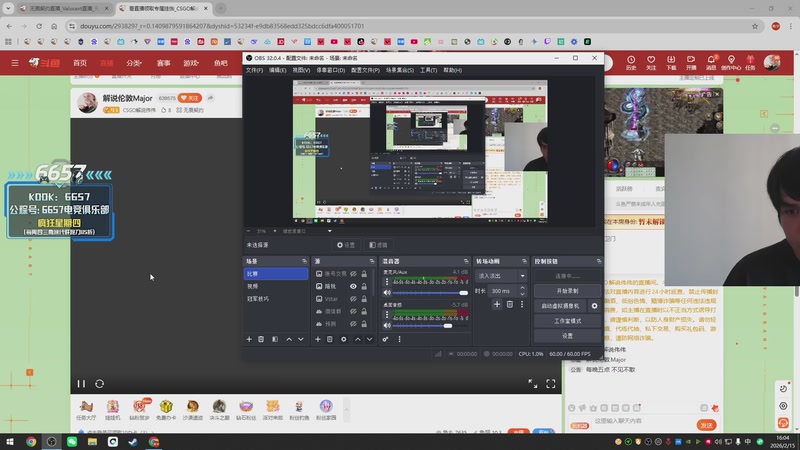This screenshot has height=450, width=800.
Task: Send chat message with 发送 button
Action: 707,425
